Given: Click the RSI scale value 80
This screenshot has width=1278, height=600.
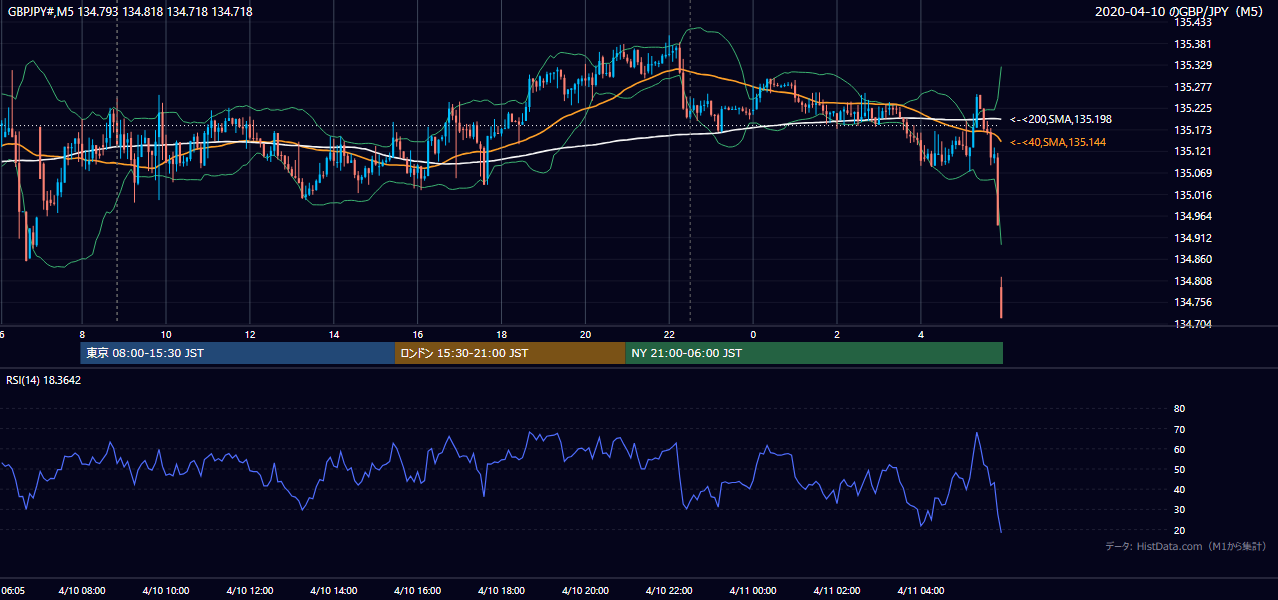Looking at the screenshot, I should point(1180,409).
